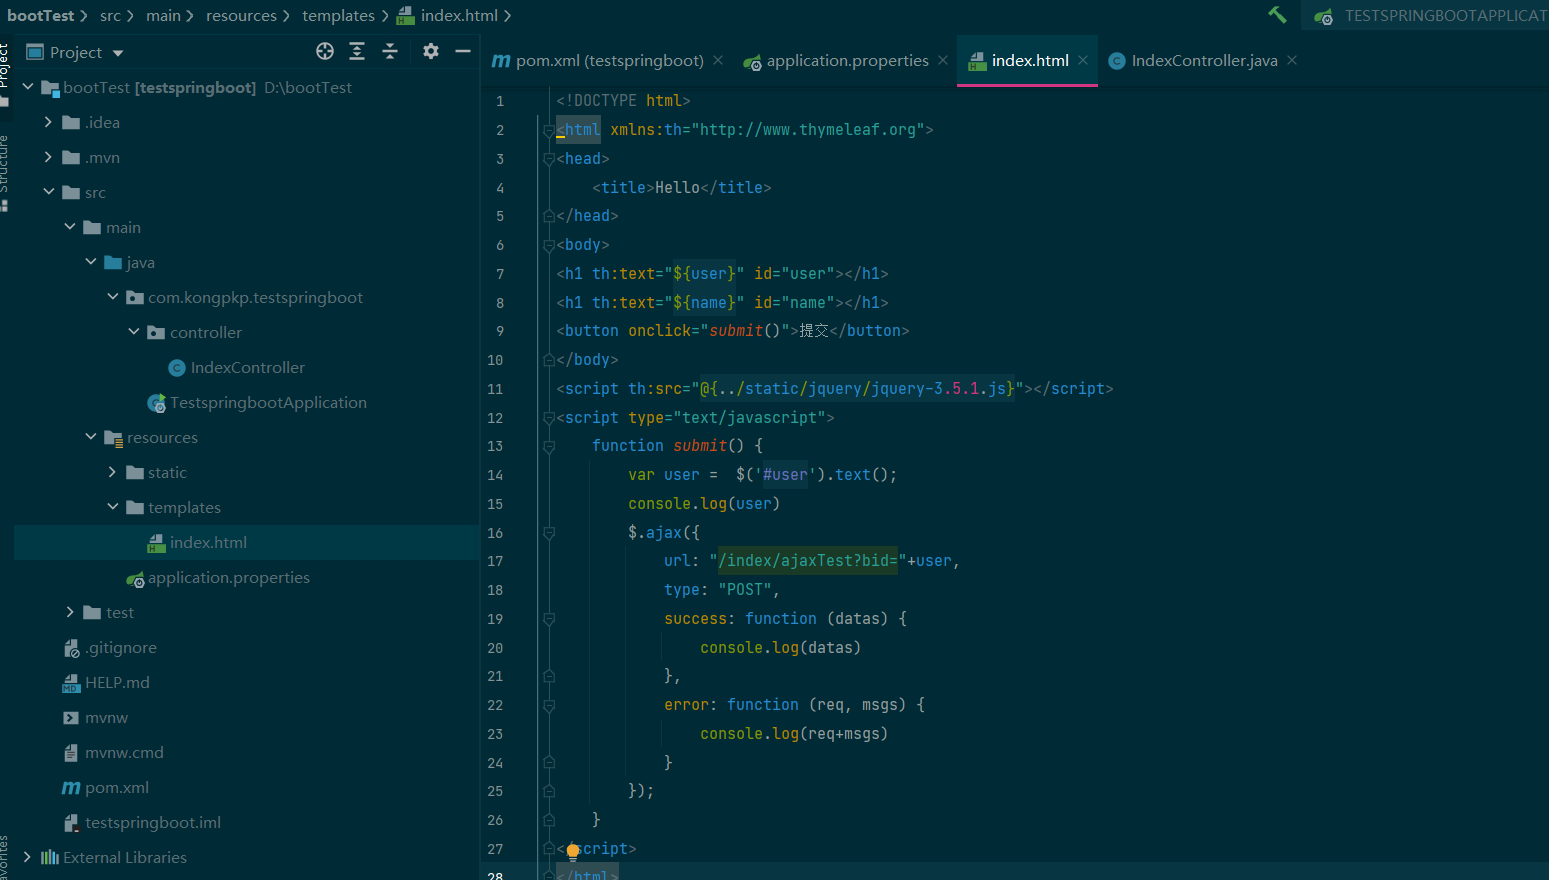1549x880 pixels.
Task: Click the lightbulb quick-fix icon on line 27
Action: point(573,851)
